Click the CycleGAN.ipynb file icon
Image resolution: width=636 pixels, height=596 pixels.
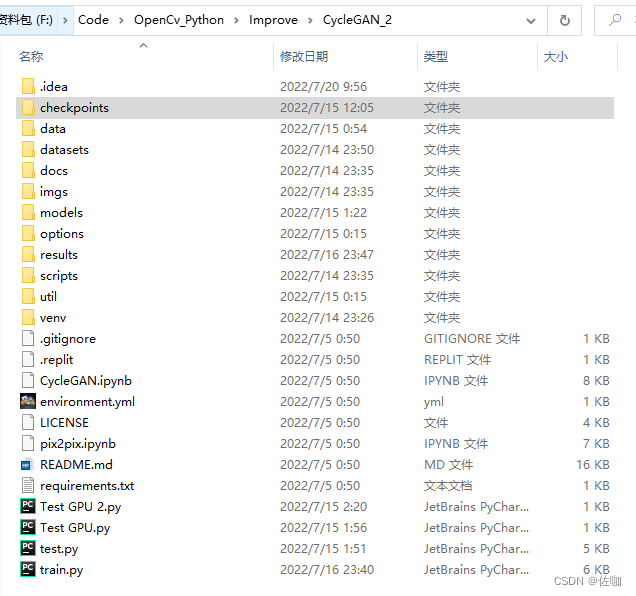[x=28, y=381]
